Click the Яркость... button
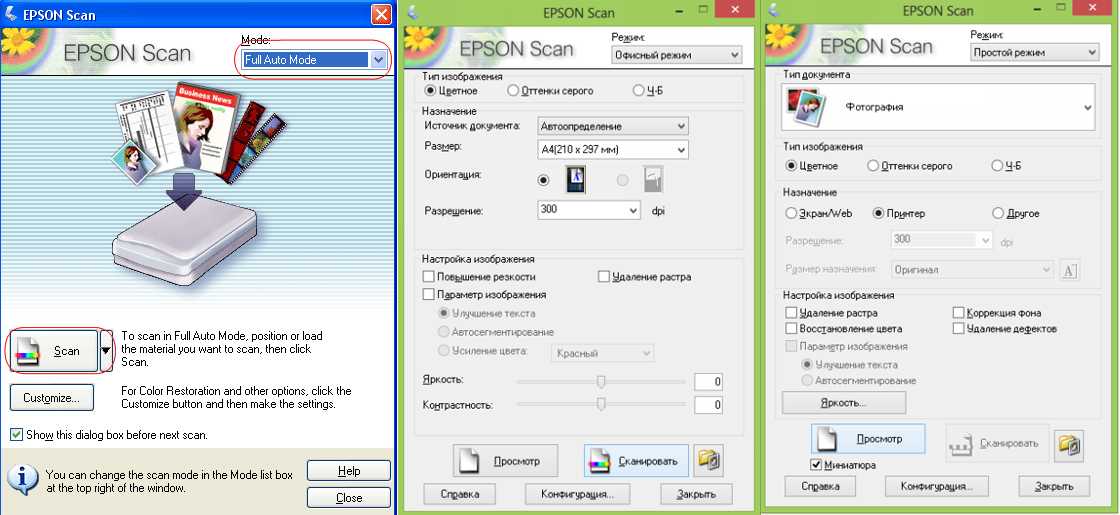Image resolution: width=1120 pixels, height=515 pixels. [844, 402]
